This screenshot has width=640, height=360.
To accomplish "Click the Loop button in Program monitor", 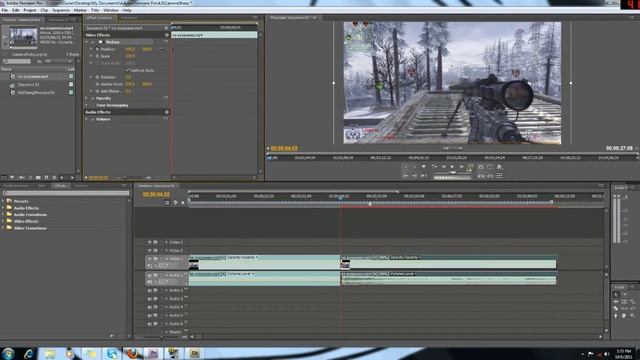I will 481,167.
